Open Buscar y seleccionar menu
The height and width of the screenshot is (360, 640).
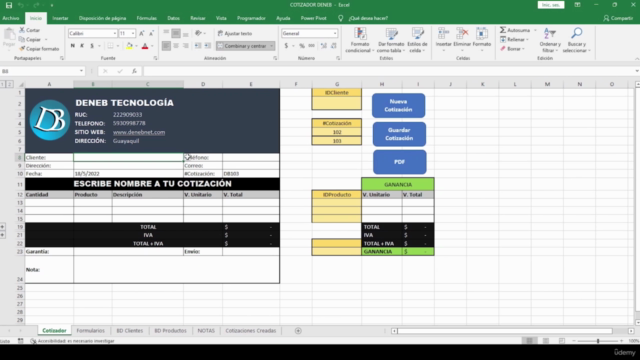point(576,40)
